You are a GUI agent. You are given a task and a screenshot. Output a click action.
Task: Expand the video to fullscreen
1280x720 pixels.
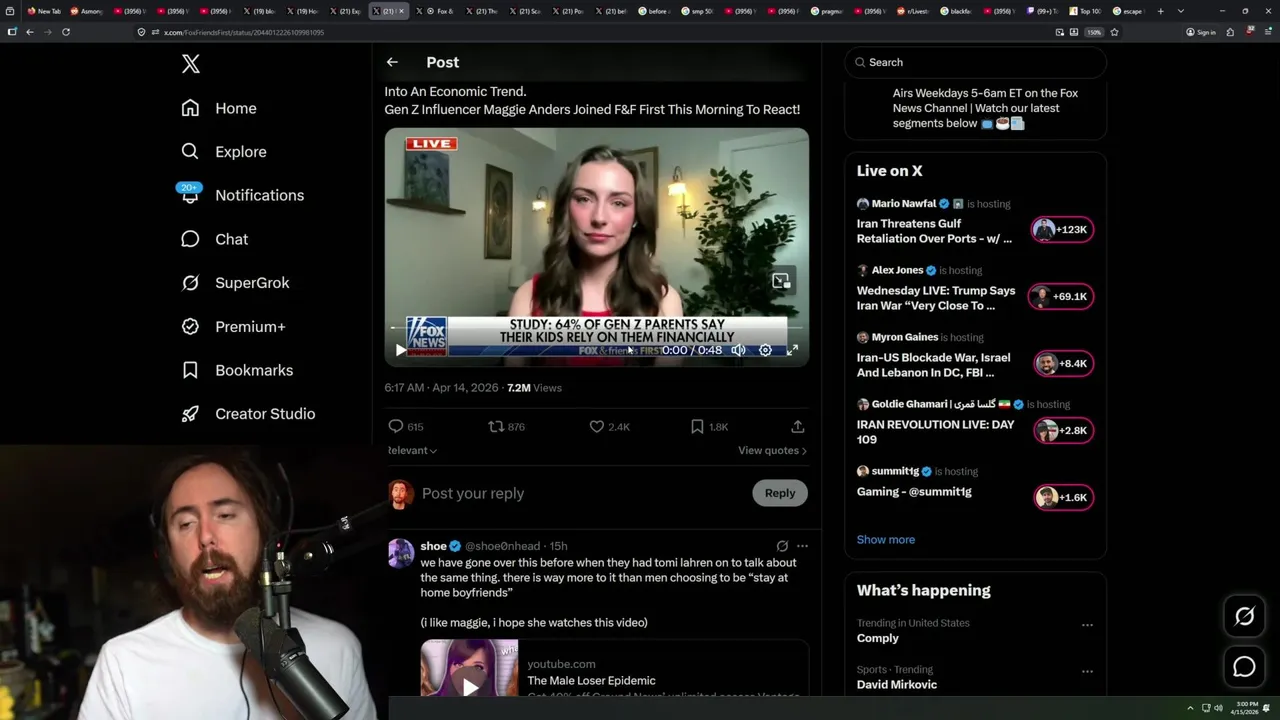(x=792, y=350)
